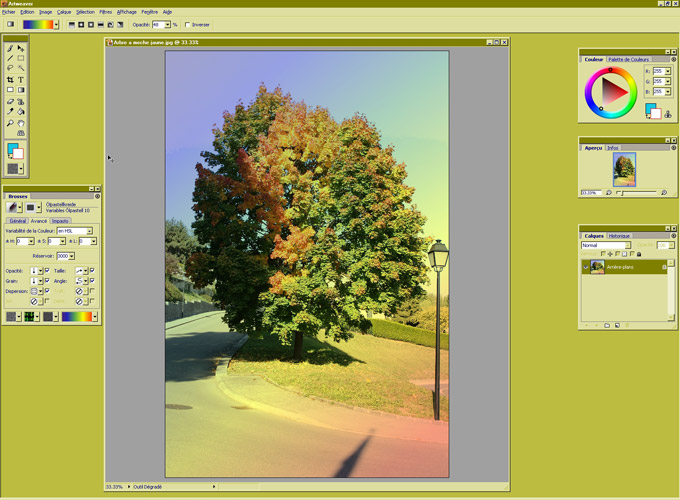Image resolution: width=680 pixels, height=500 pixels.
Task: Switch to the Historique tab
Action: pyautogui.click(x=619, y=236)
